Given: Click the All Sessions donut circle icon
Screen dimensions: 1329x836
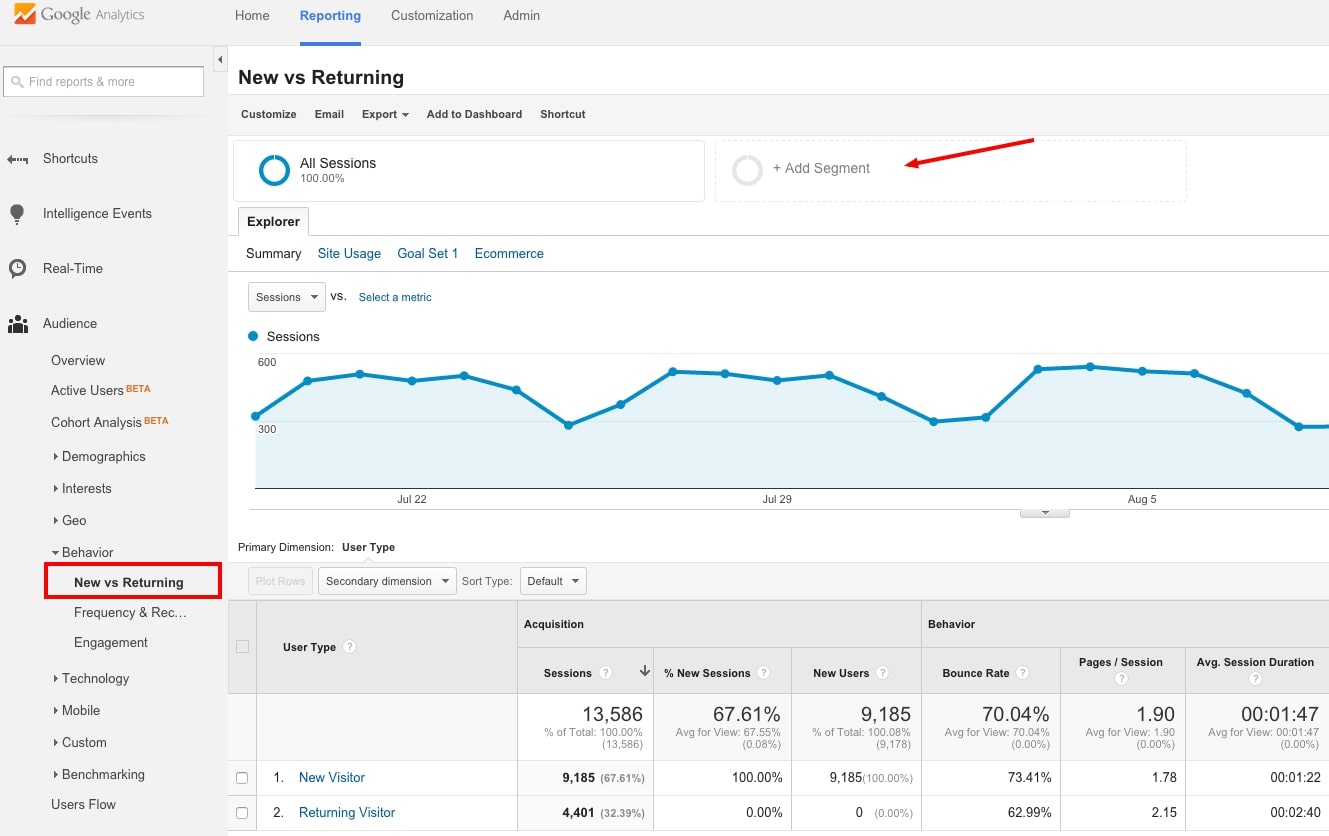Looking at the screenshot, I should tap(274, 170).
